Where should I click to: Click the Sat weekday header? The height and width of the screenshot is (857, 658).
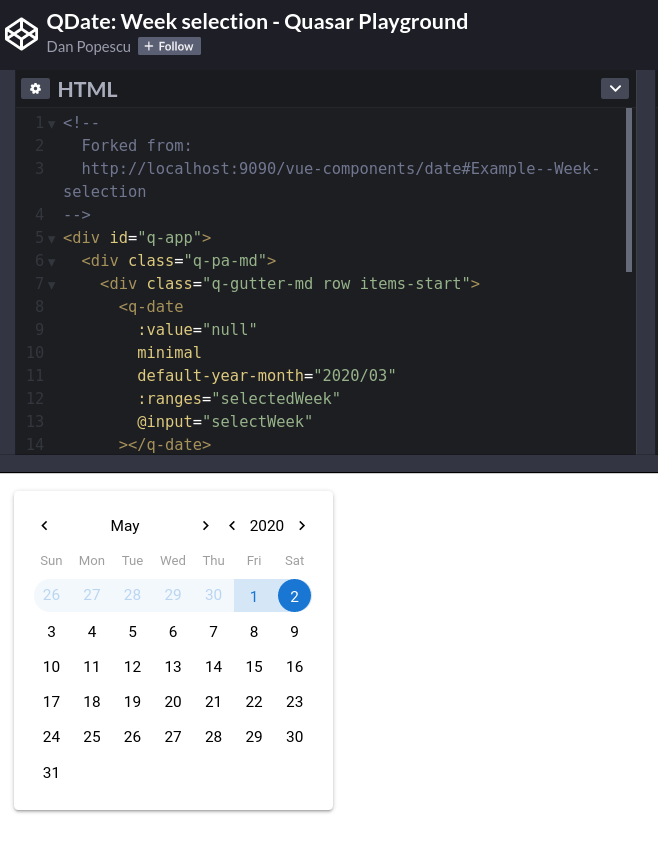point(295,561)
